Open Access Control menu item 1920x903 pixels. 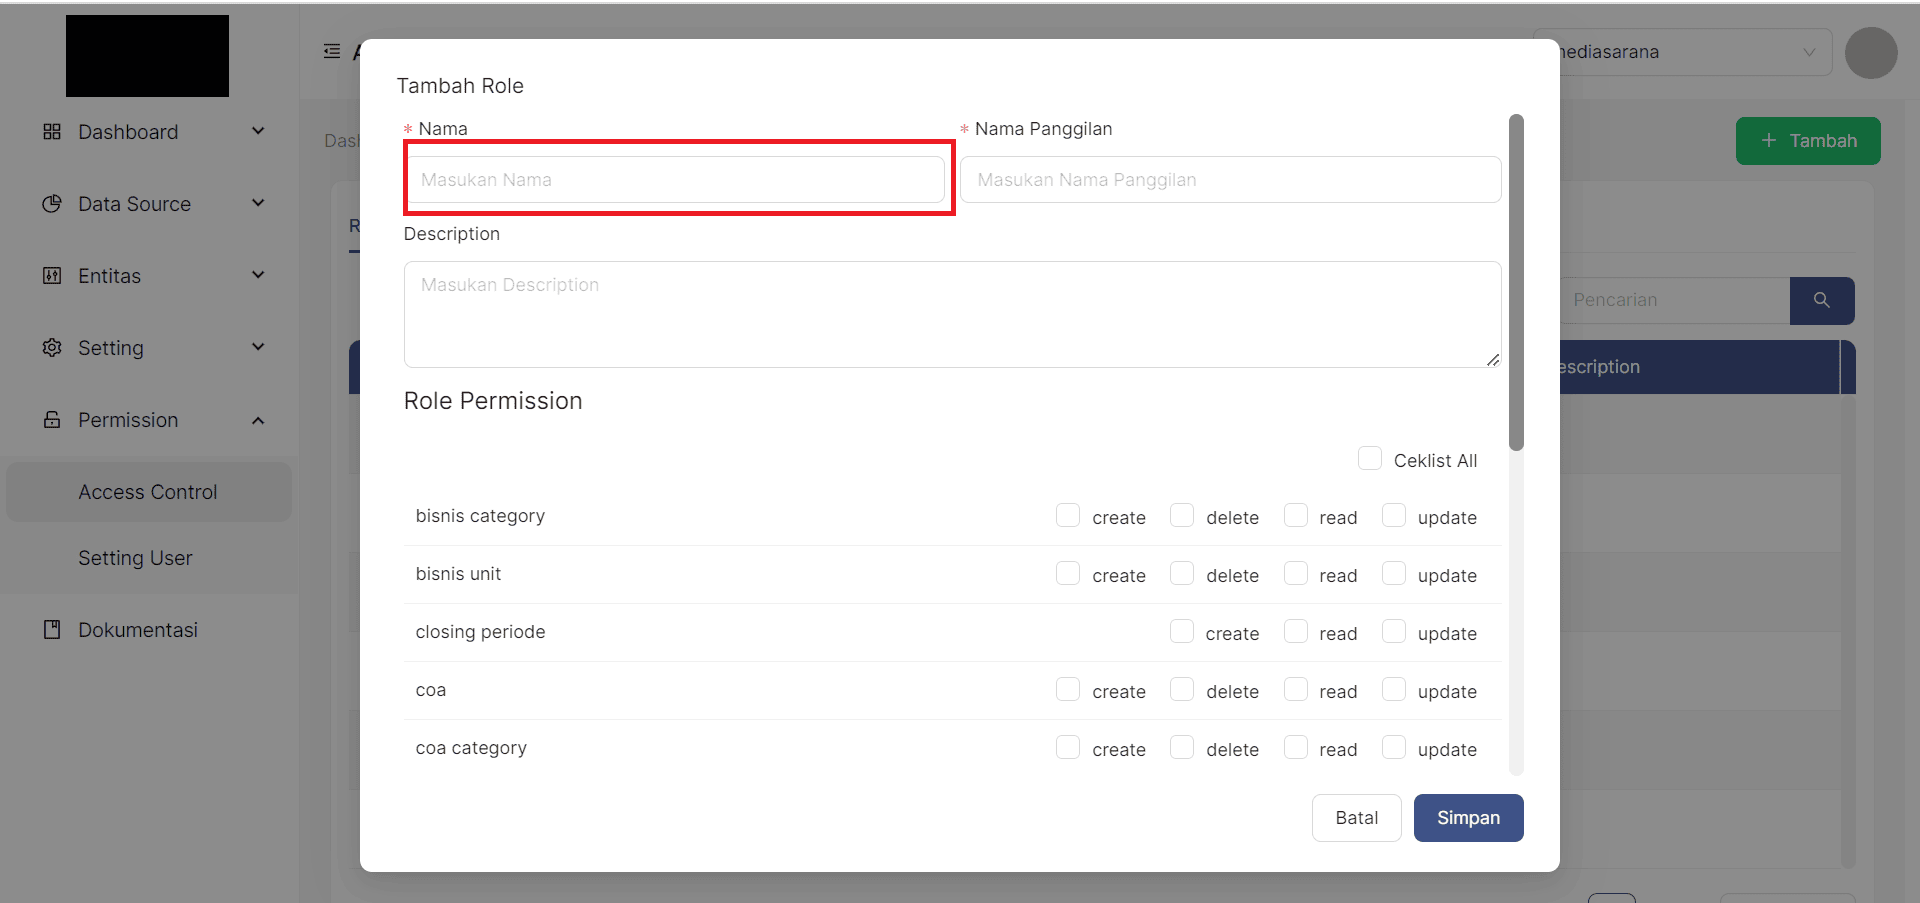click(148, 492)
